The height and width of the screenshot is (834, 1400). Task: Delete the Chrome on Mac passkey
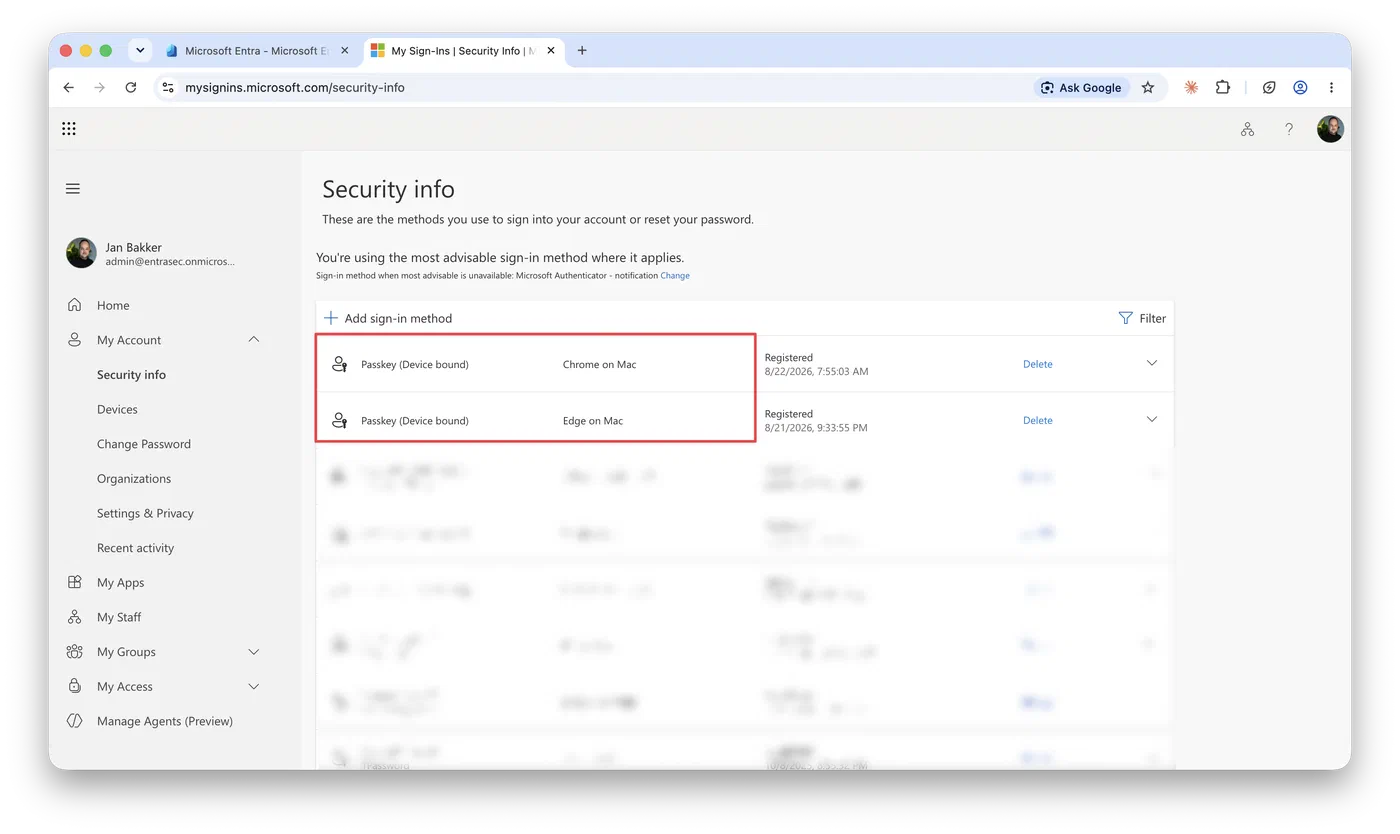pos(1037,364)
